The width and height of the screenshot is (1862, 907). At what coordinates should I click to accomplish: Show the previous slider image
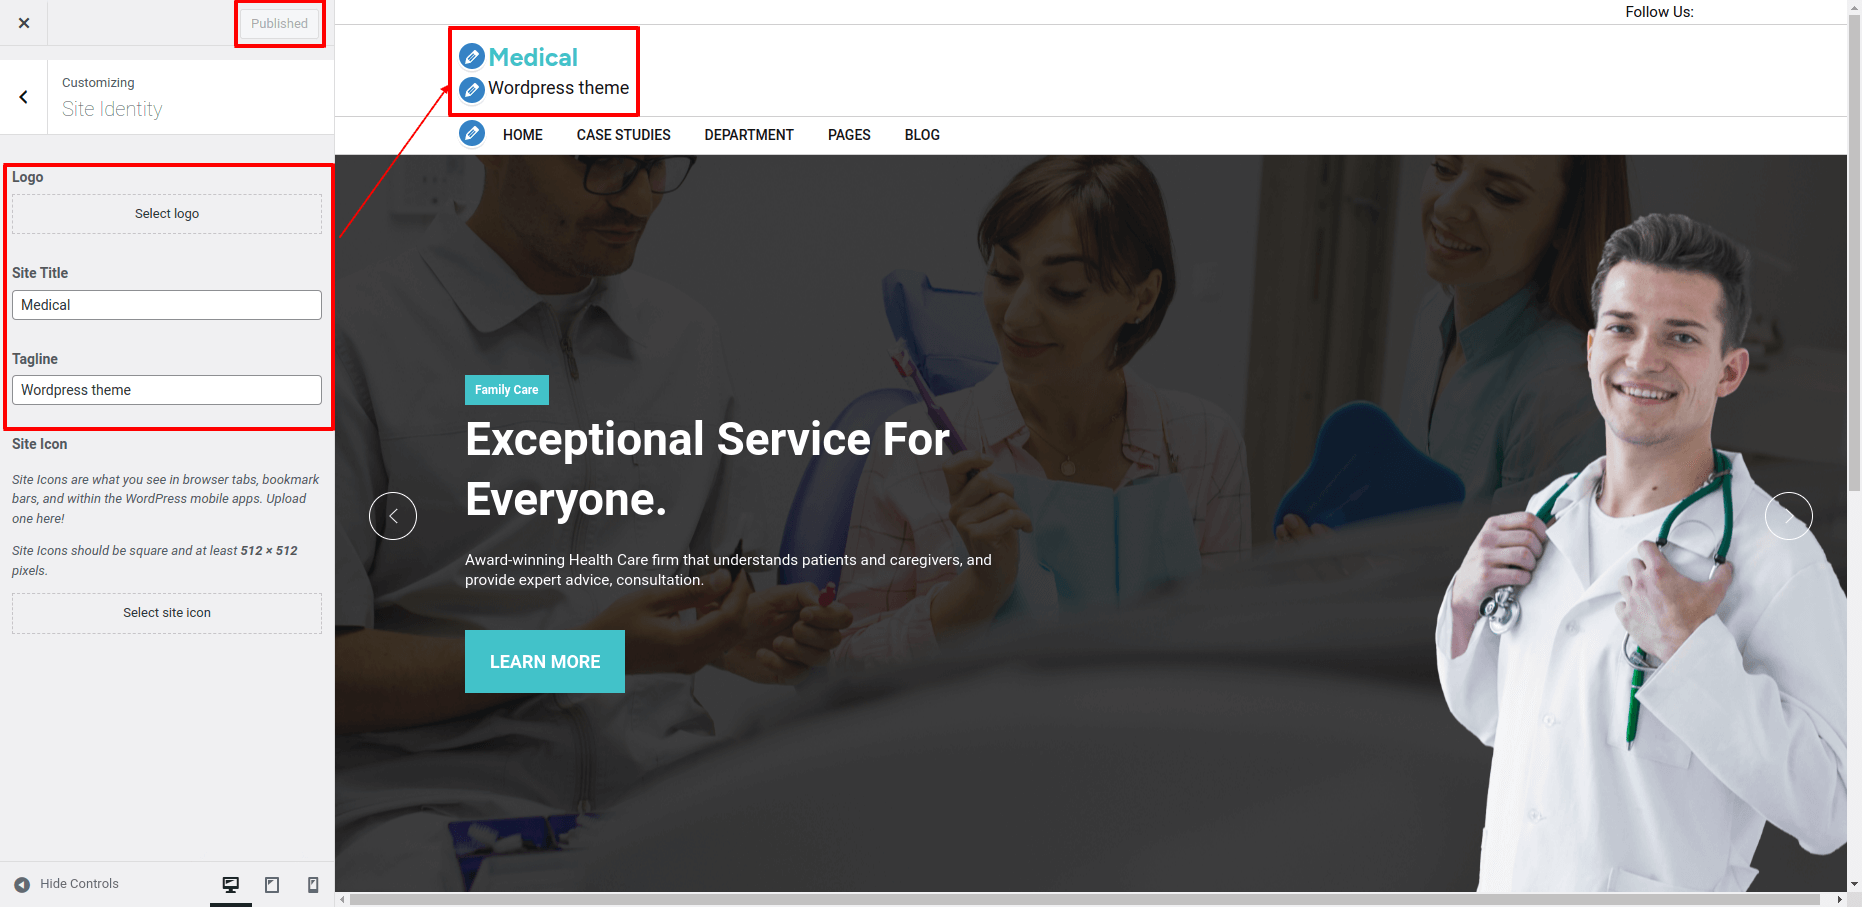pos(393,516)
